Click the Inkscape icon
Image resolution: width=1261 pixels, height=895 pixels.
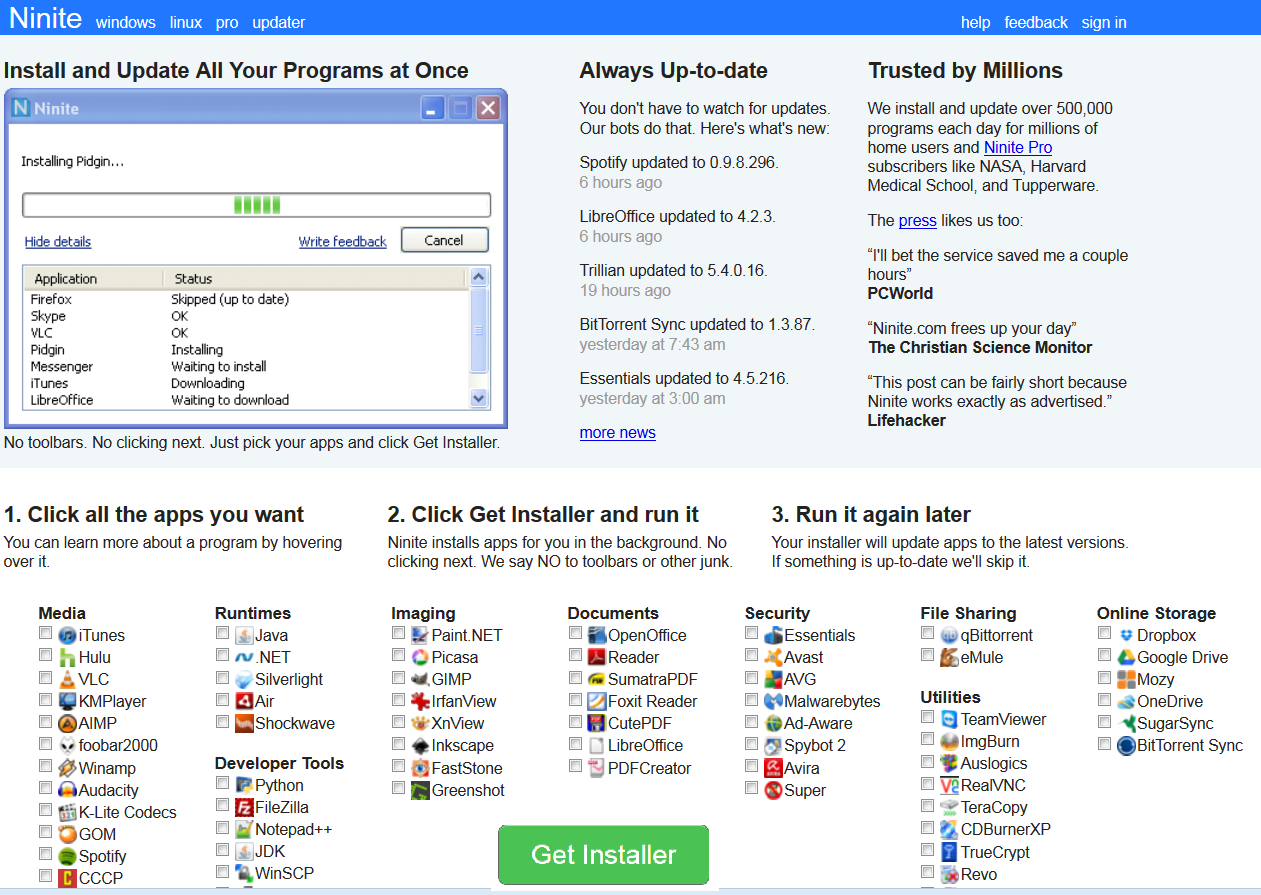pos(420,745)
